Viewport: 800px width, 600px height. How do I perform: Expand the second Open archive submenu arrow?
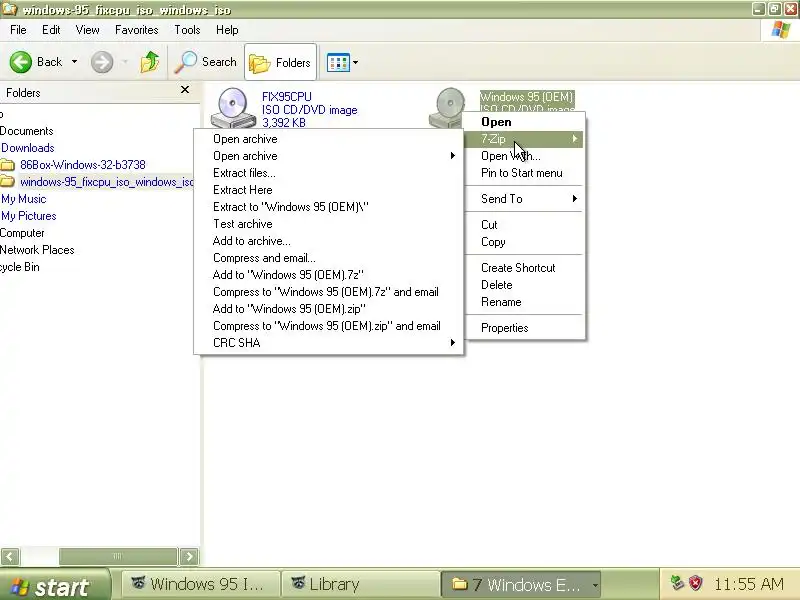click(453, 156)
